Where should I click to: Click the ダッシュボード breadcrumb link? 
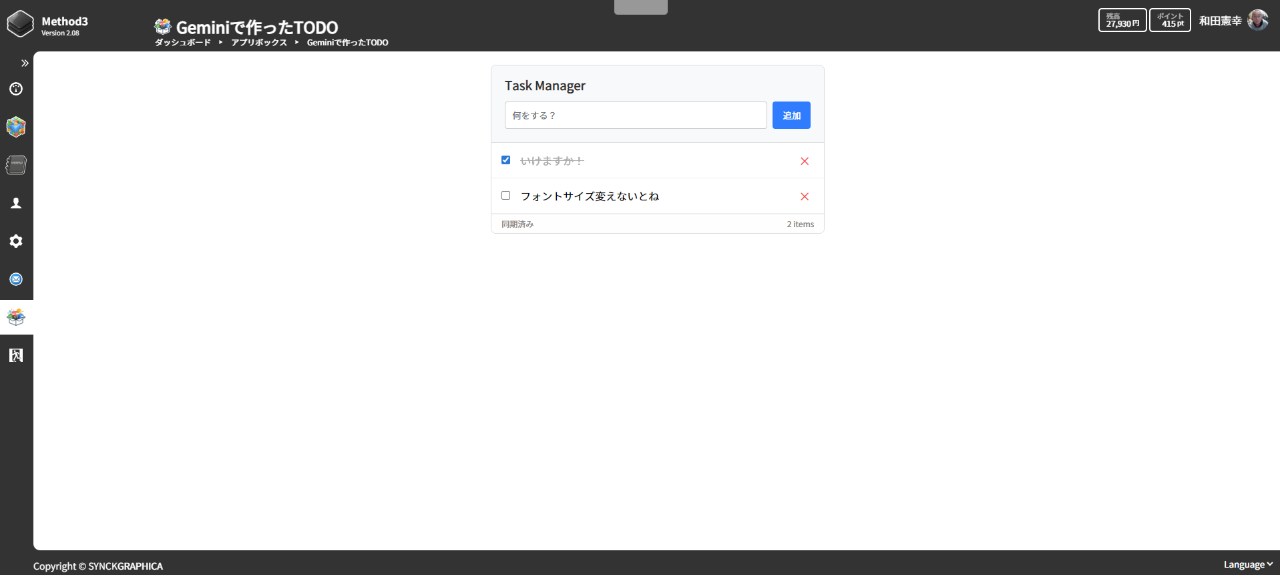pos(183,43)
